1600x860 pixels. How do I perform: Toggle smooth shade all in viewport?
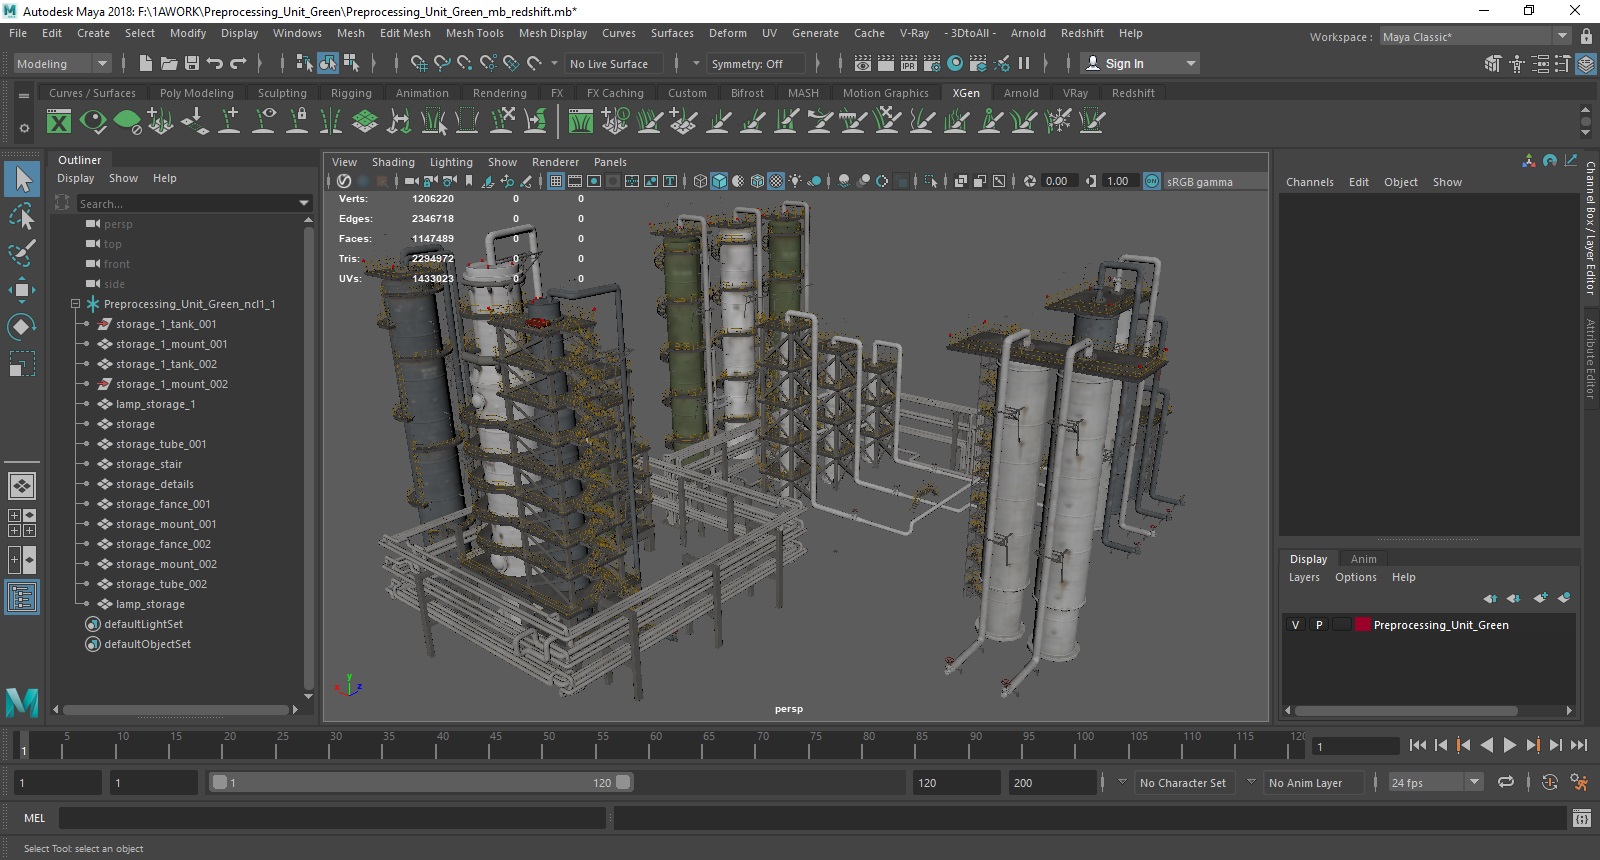click(719, 181)
